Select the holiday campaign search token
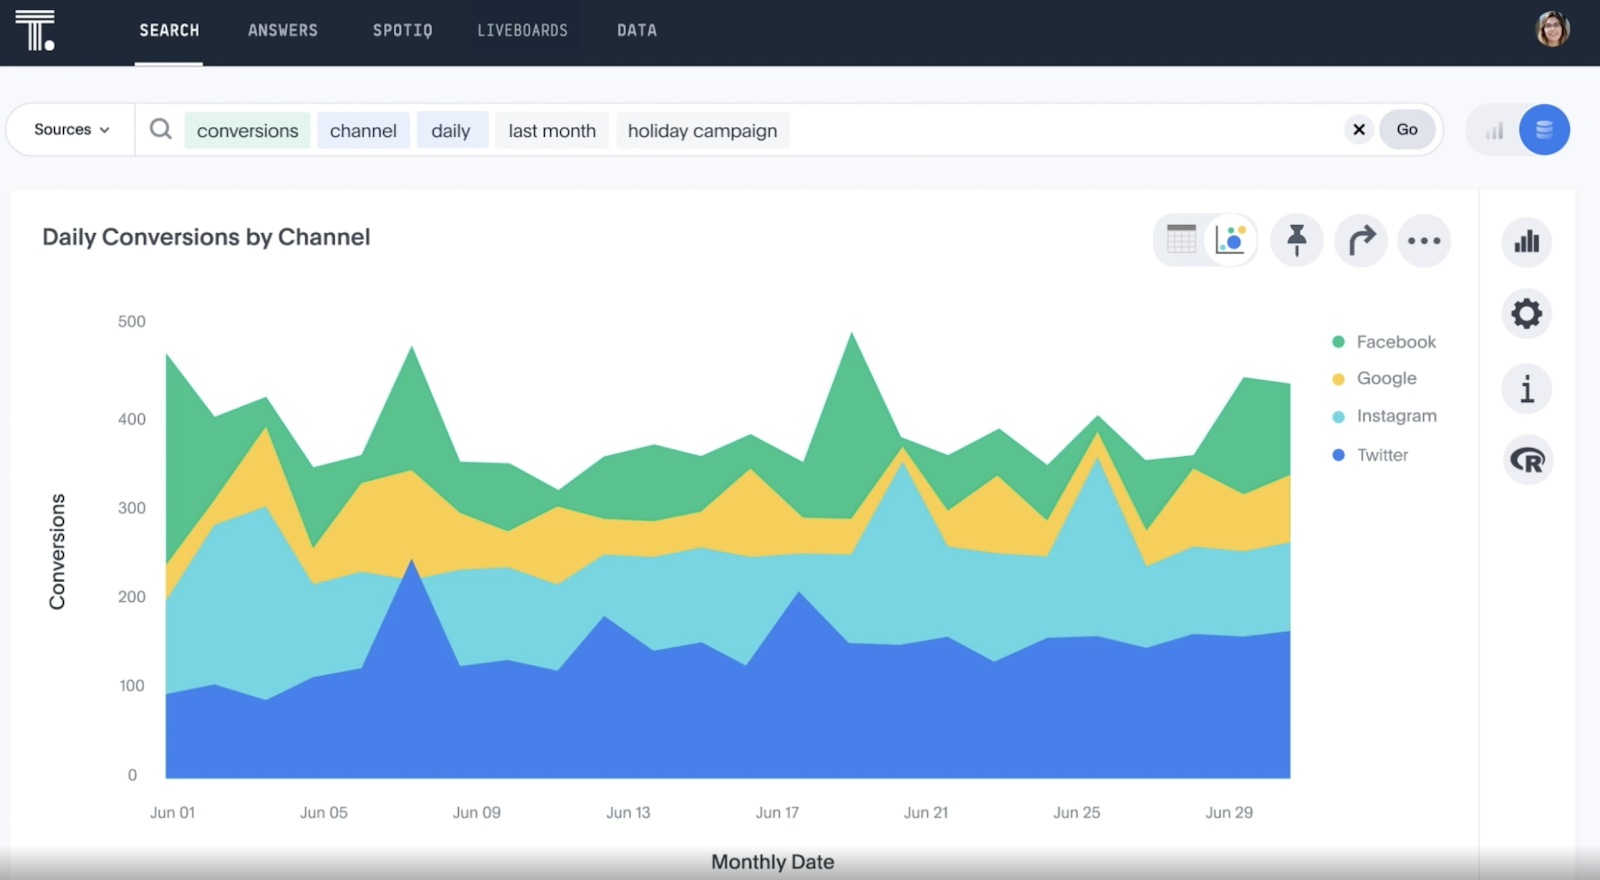The height and width of the screenshot is (880, 1600). [702, 130]
